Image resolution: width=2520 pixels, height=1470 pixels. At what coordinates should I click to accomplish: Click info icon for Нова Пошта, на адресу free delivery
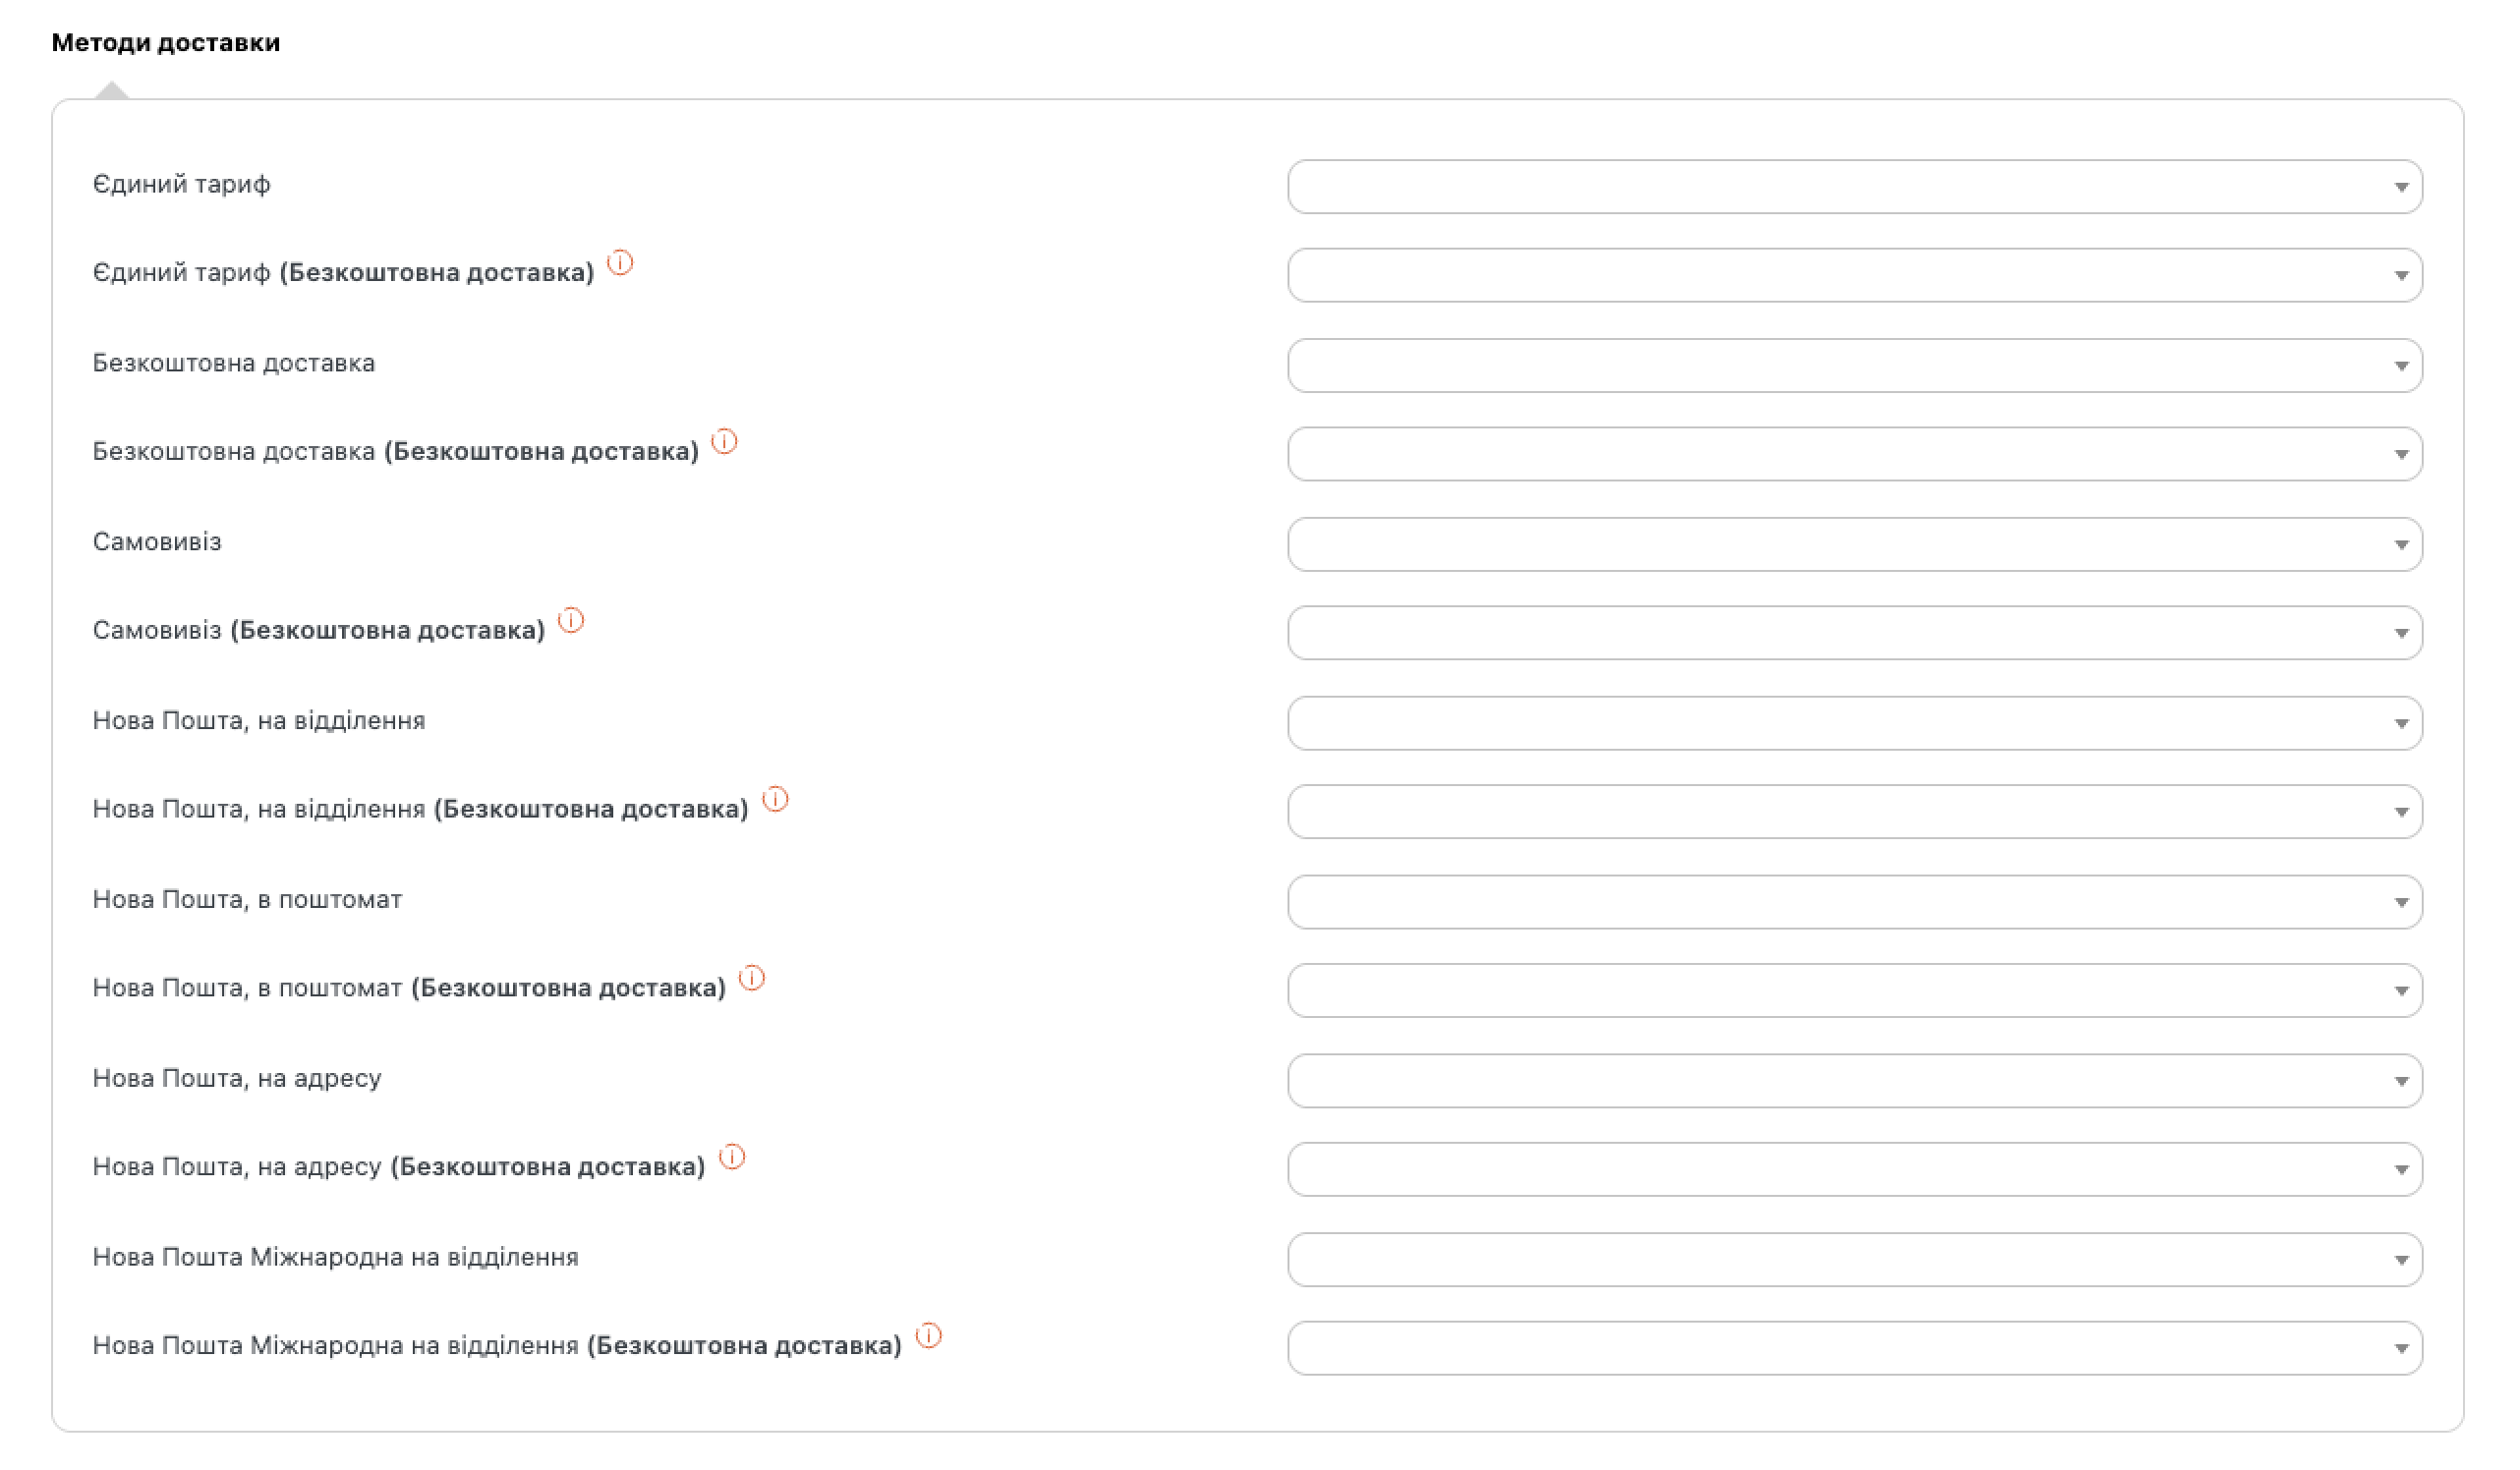pyautogui.click(x=732, y=1158)
